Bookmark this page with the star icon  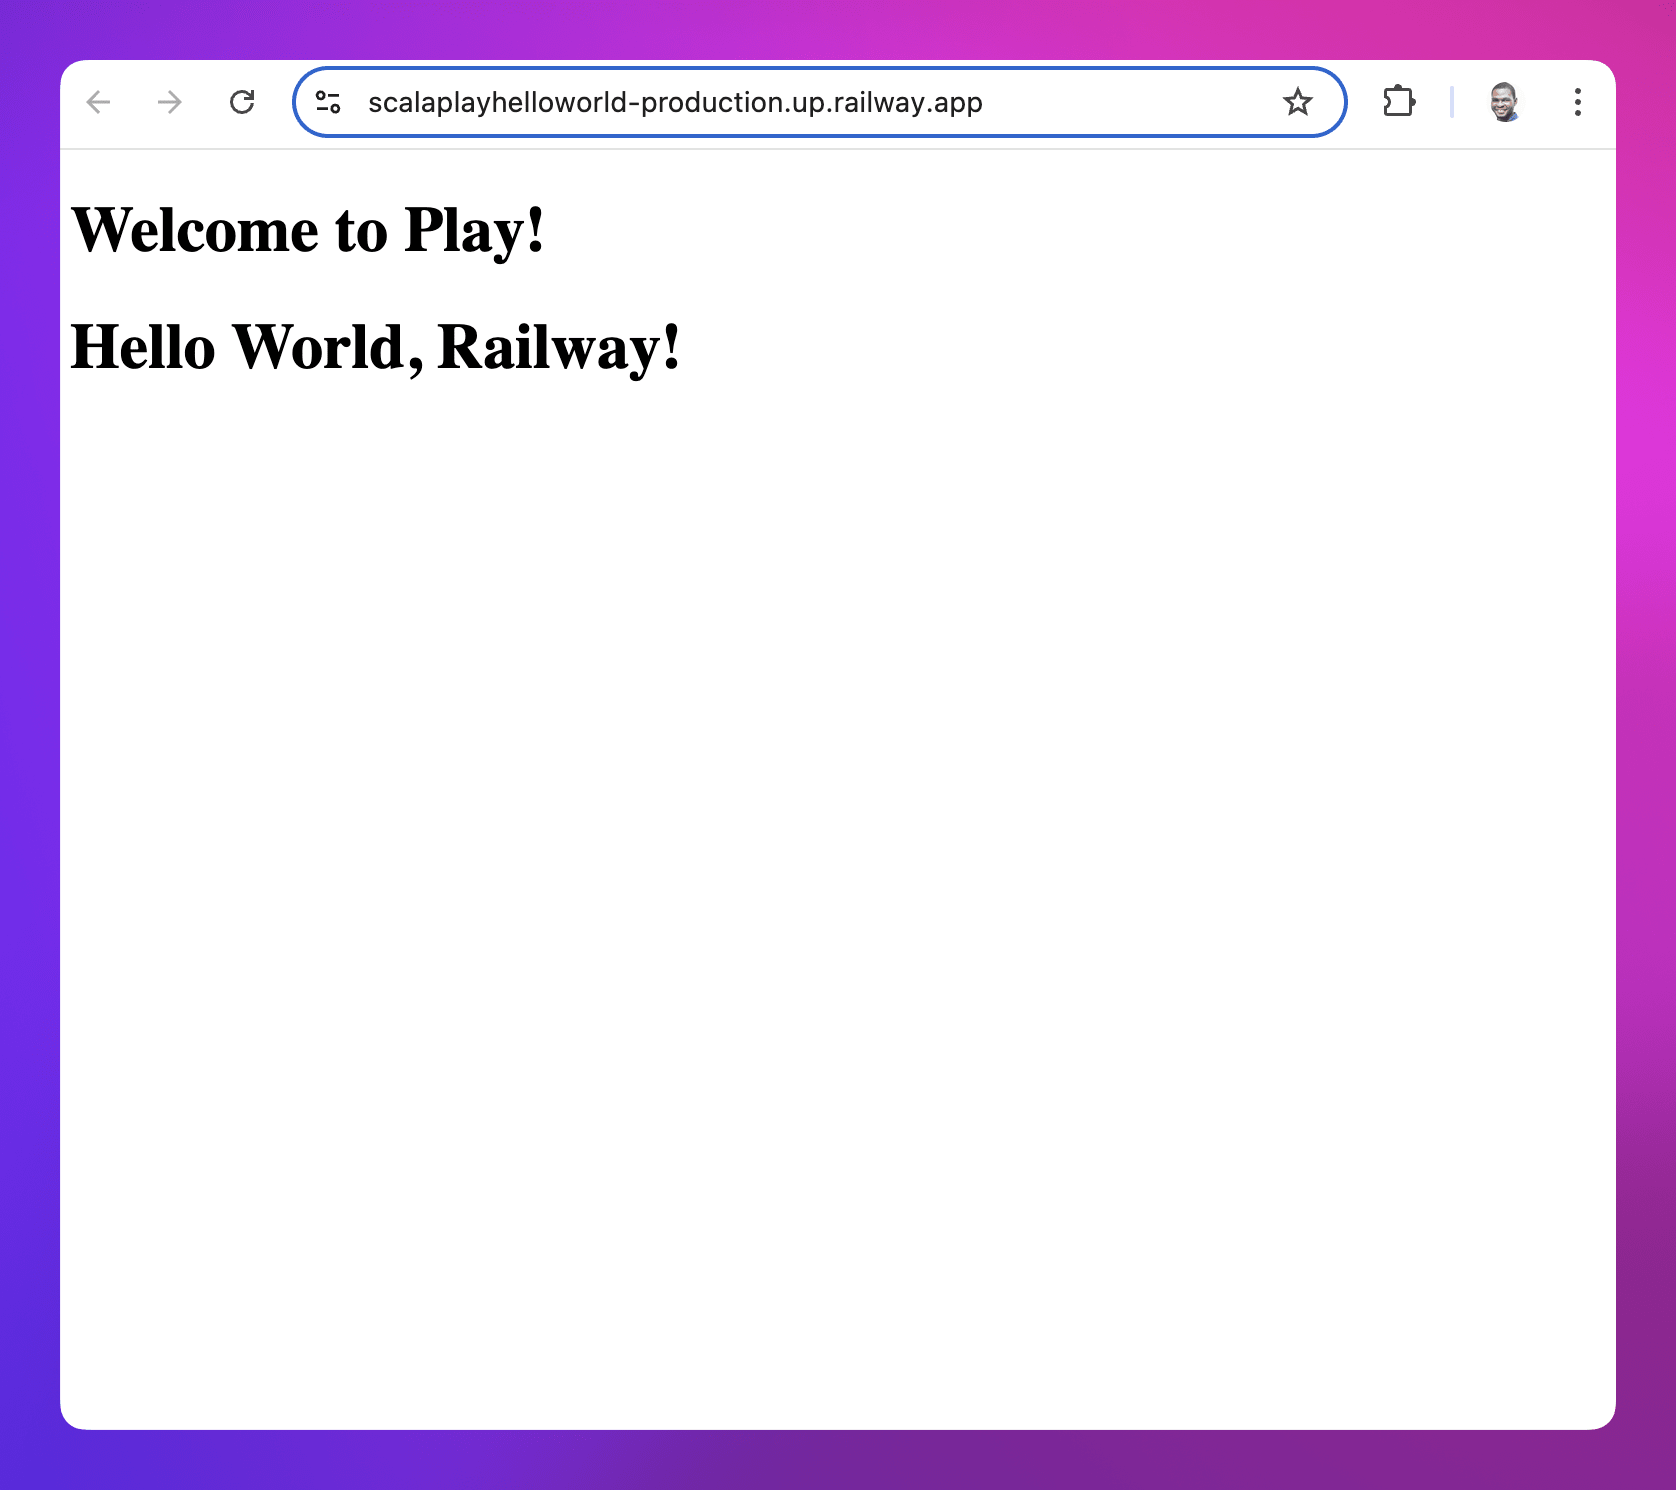1298,102
